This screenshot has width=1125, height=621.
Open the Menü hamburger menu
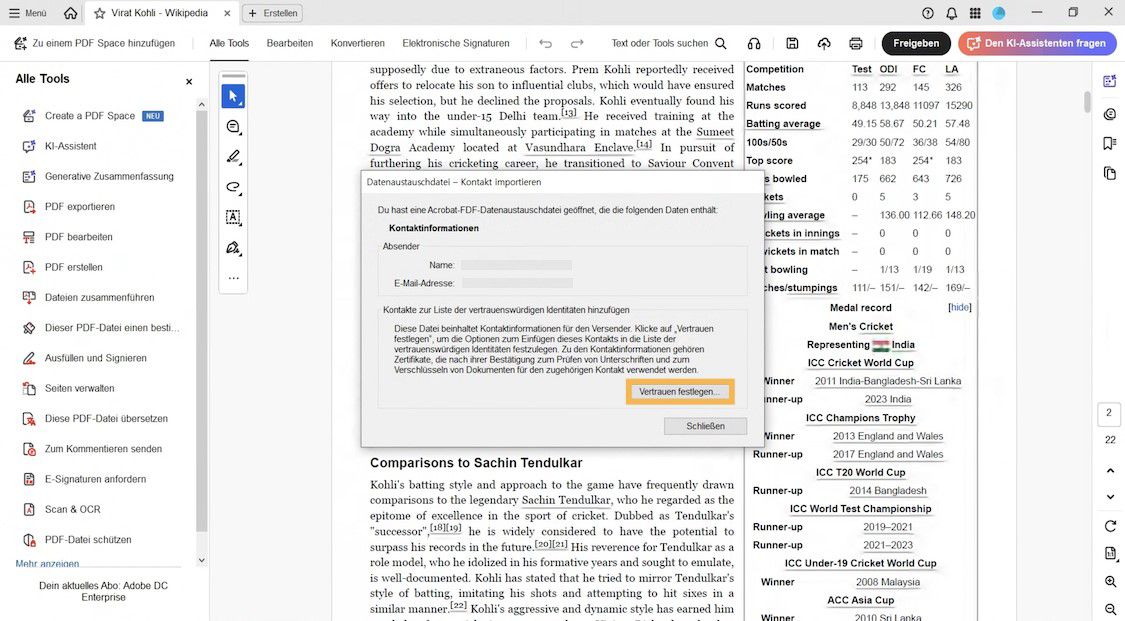(x=29, y=13)
